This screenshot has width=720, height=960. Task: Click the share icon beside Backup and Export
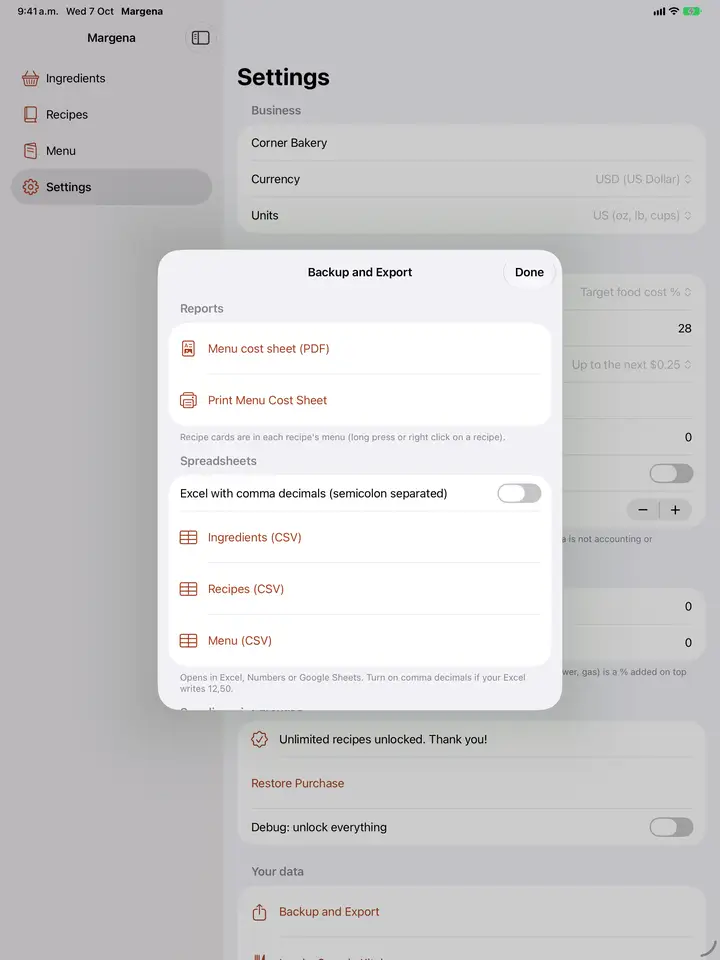coord(260,912)
